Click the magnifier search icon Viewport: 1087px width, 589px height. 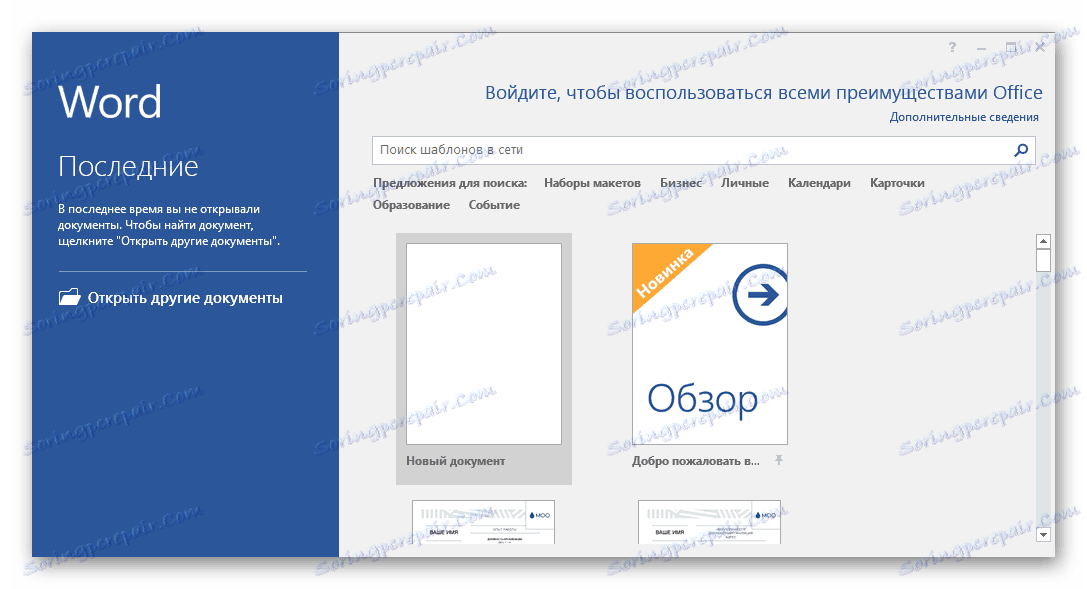1020,150
